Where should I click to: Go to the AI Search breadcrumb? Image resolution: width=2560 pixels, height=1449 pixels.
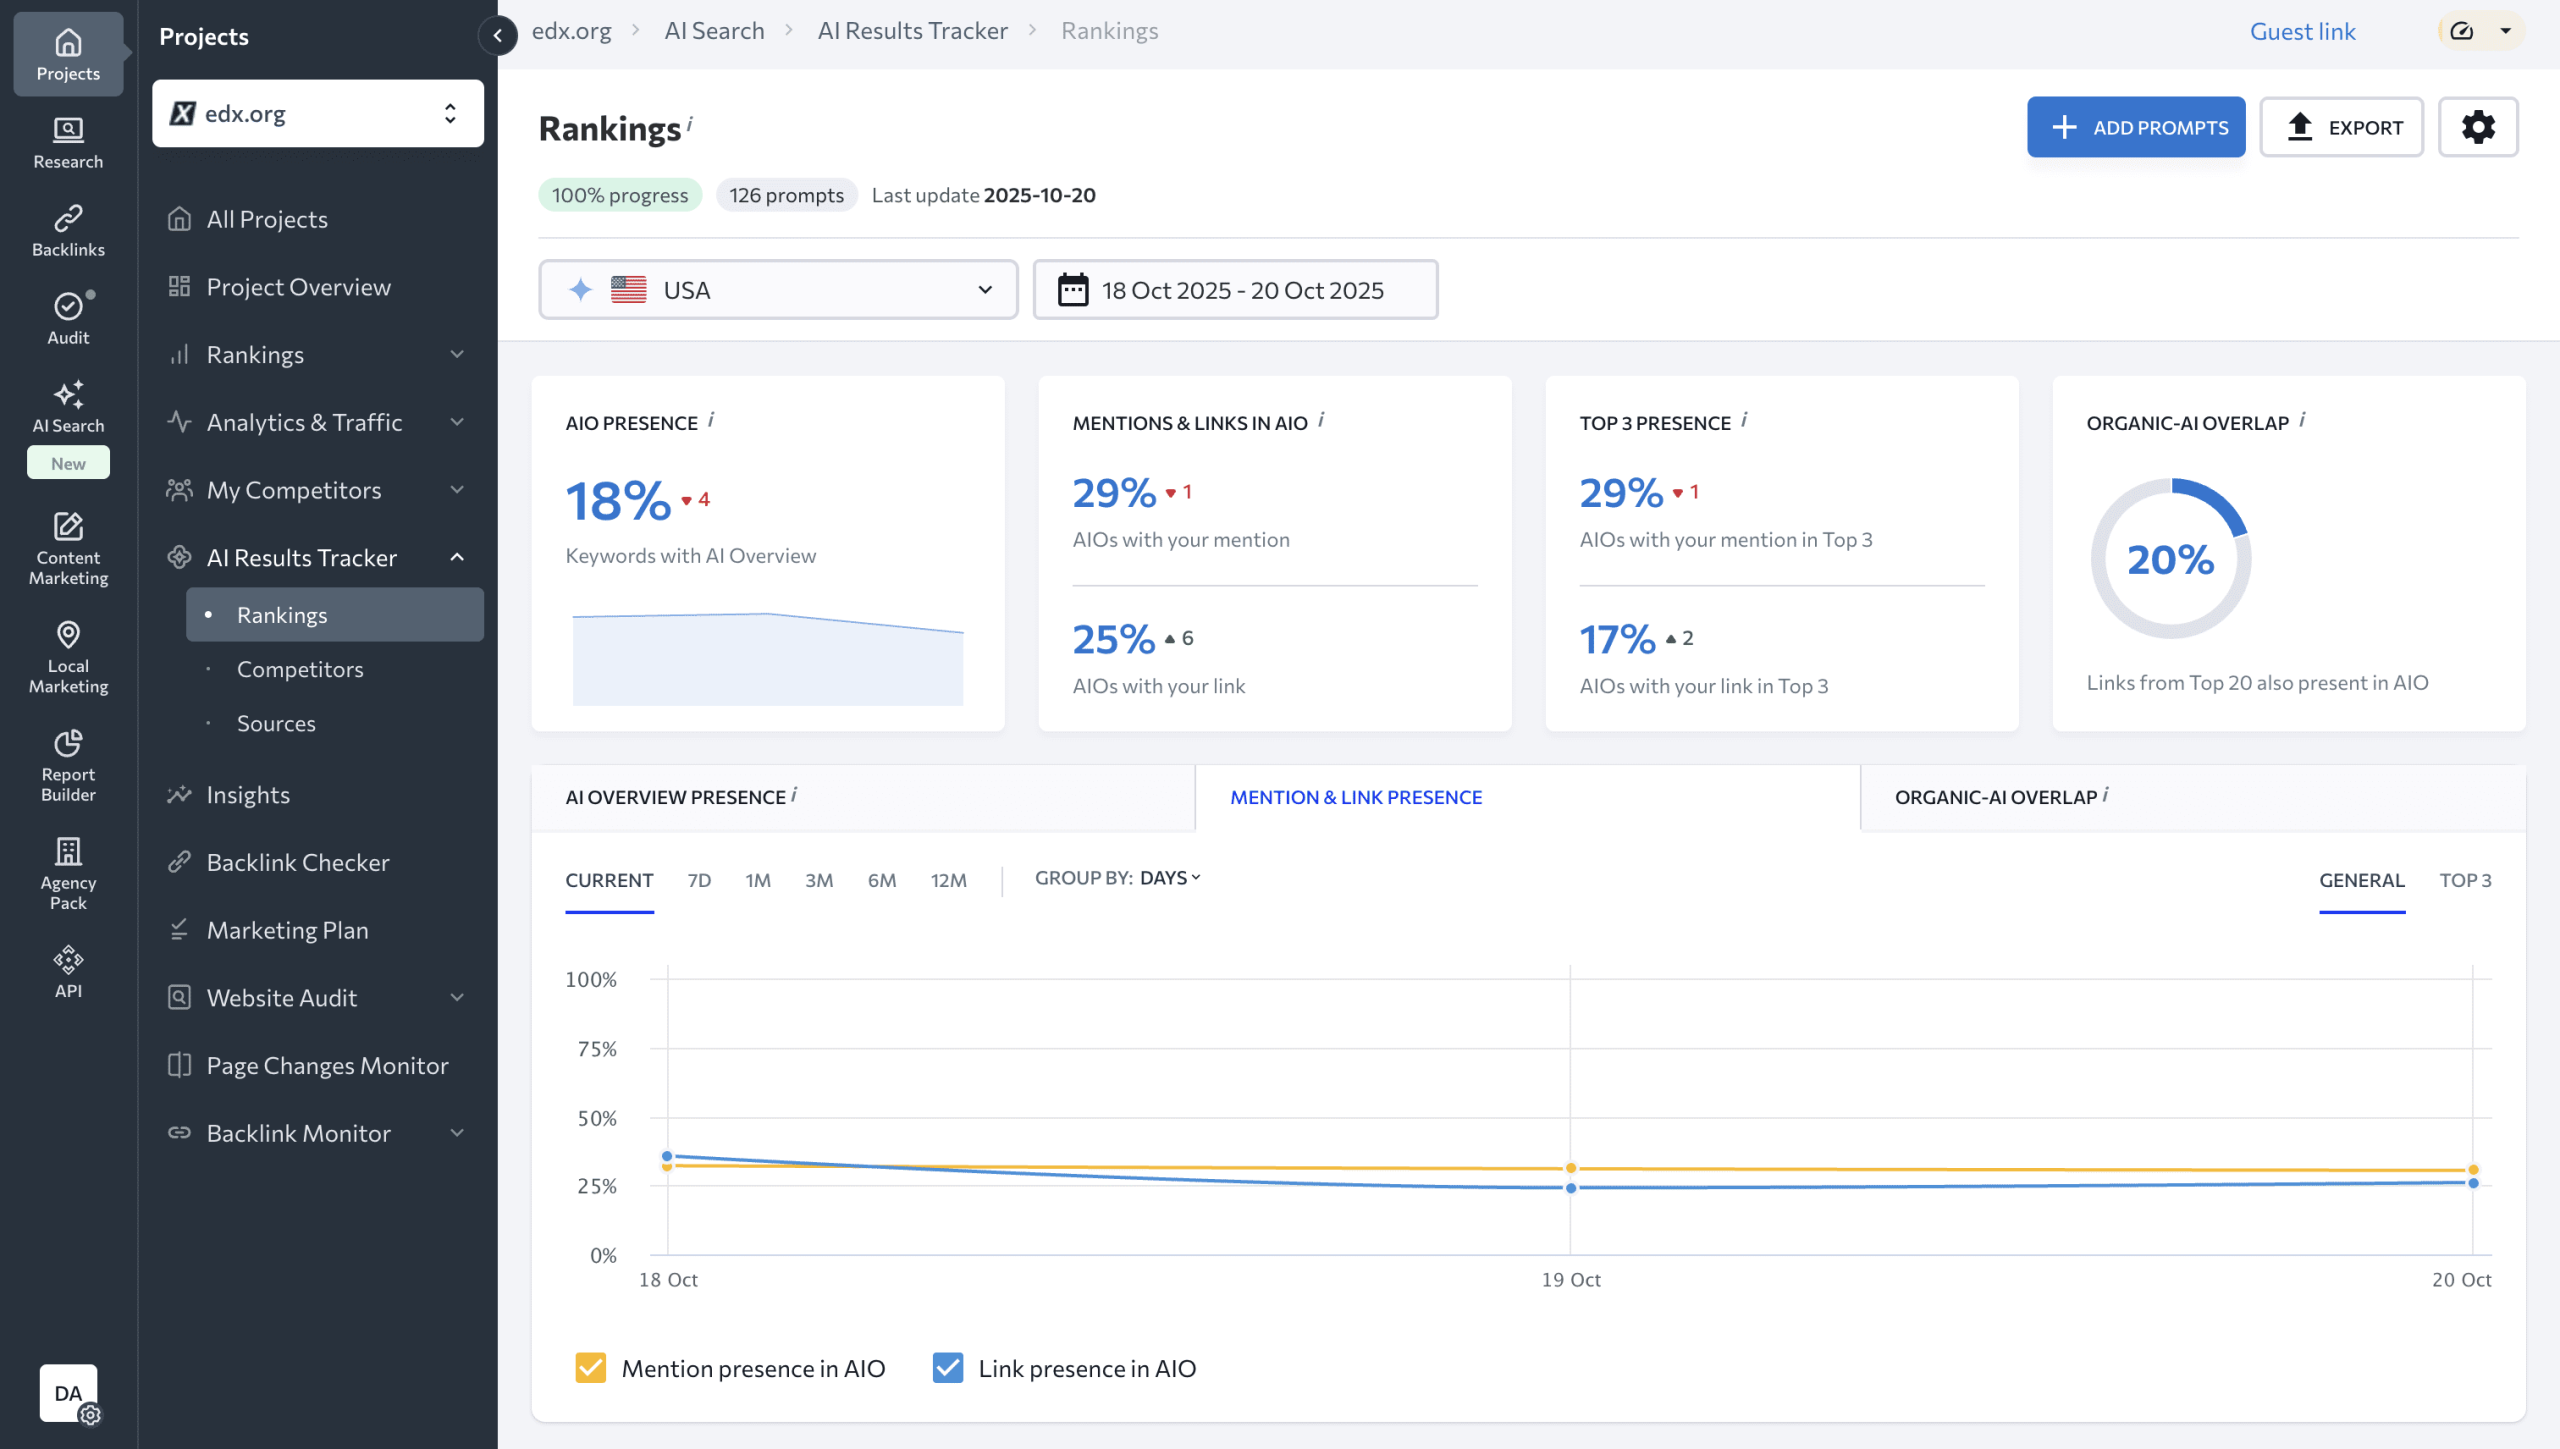pos(714,31)
